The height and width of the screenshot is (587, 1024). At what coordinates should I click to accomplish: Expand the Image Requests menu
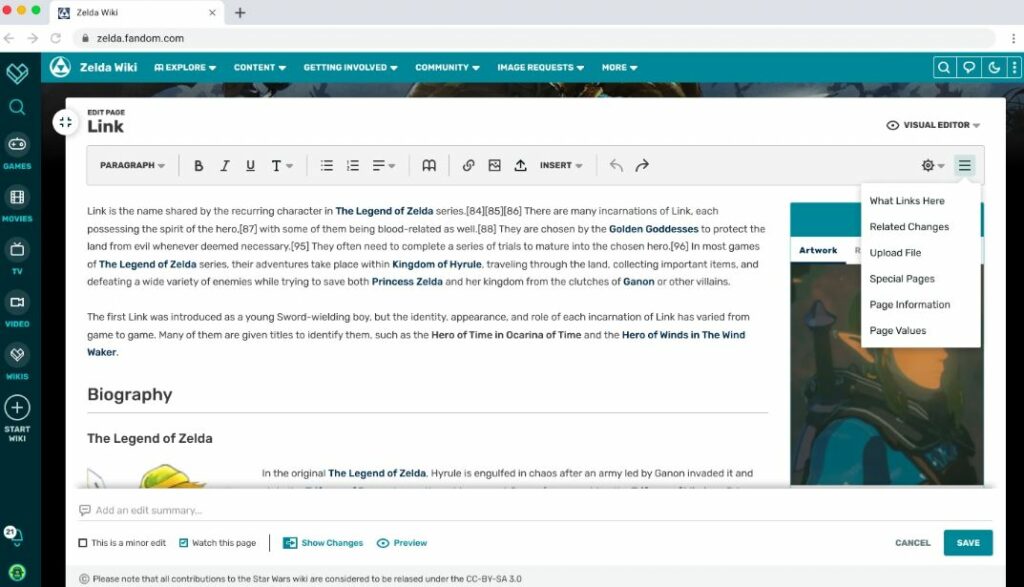(541, 67)
